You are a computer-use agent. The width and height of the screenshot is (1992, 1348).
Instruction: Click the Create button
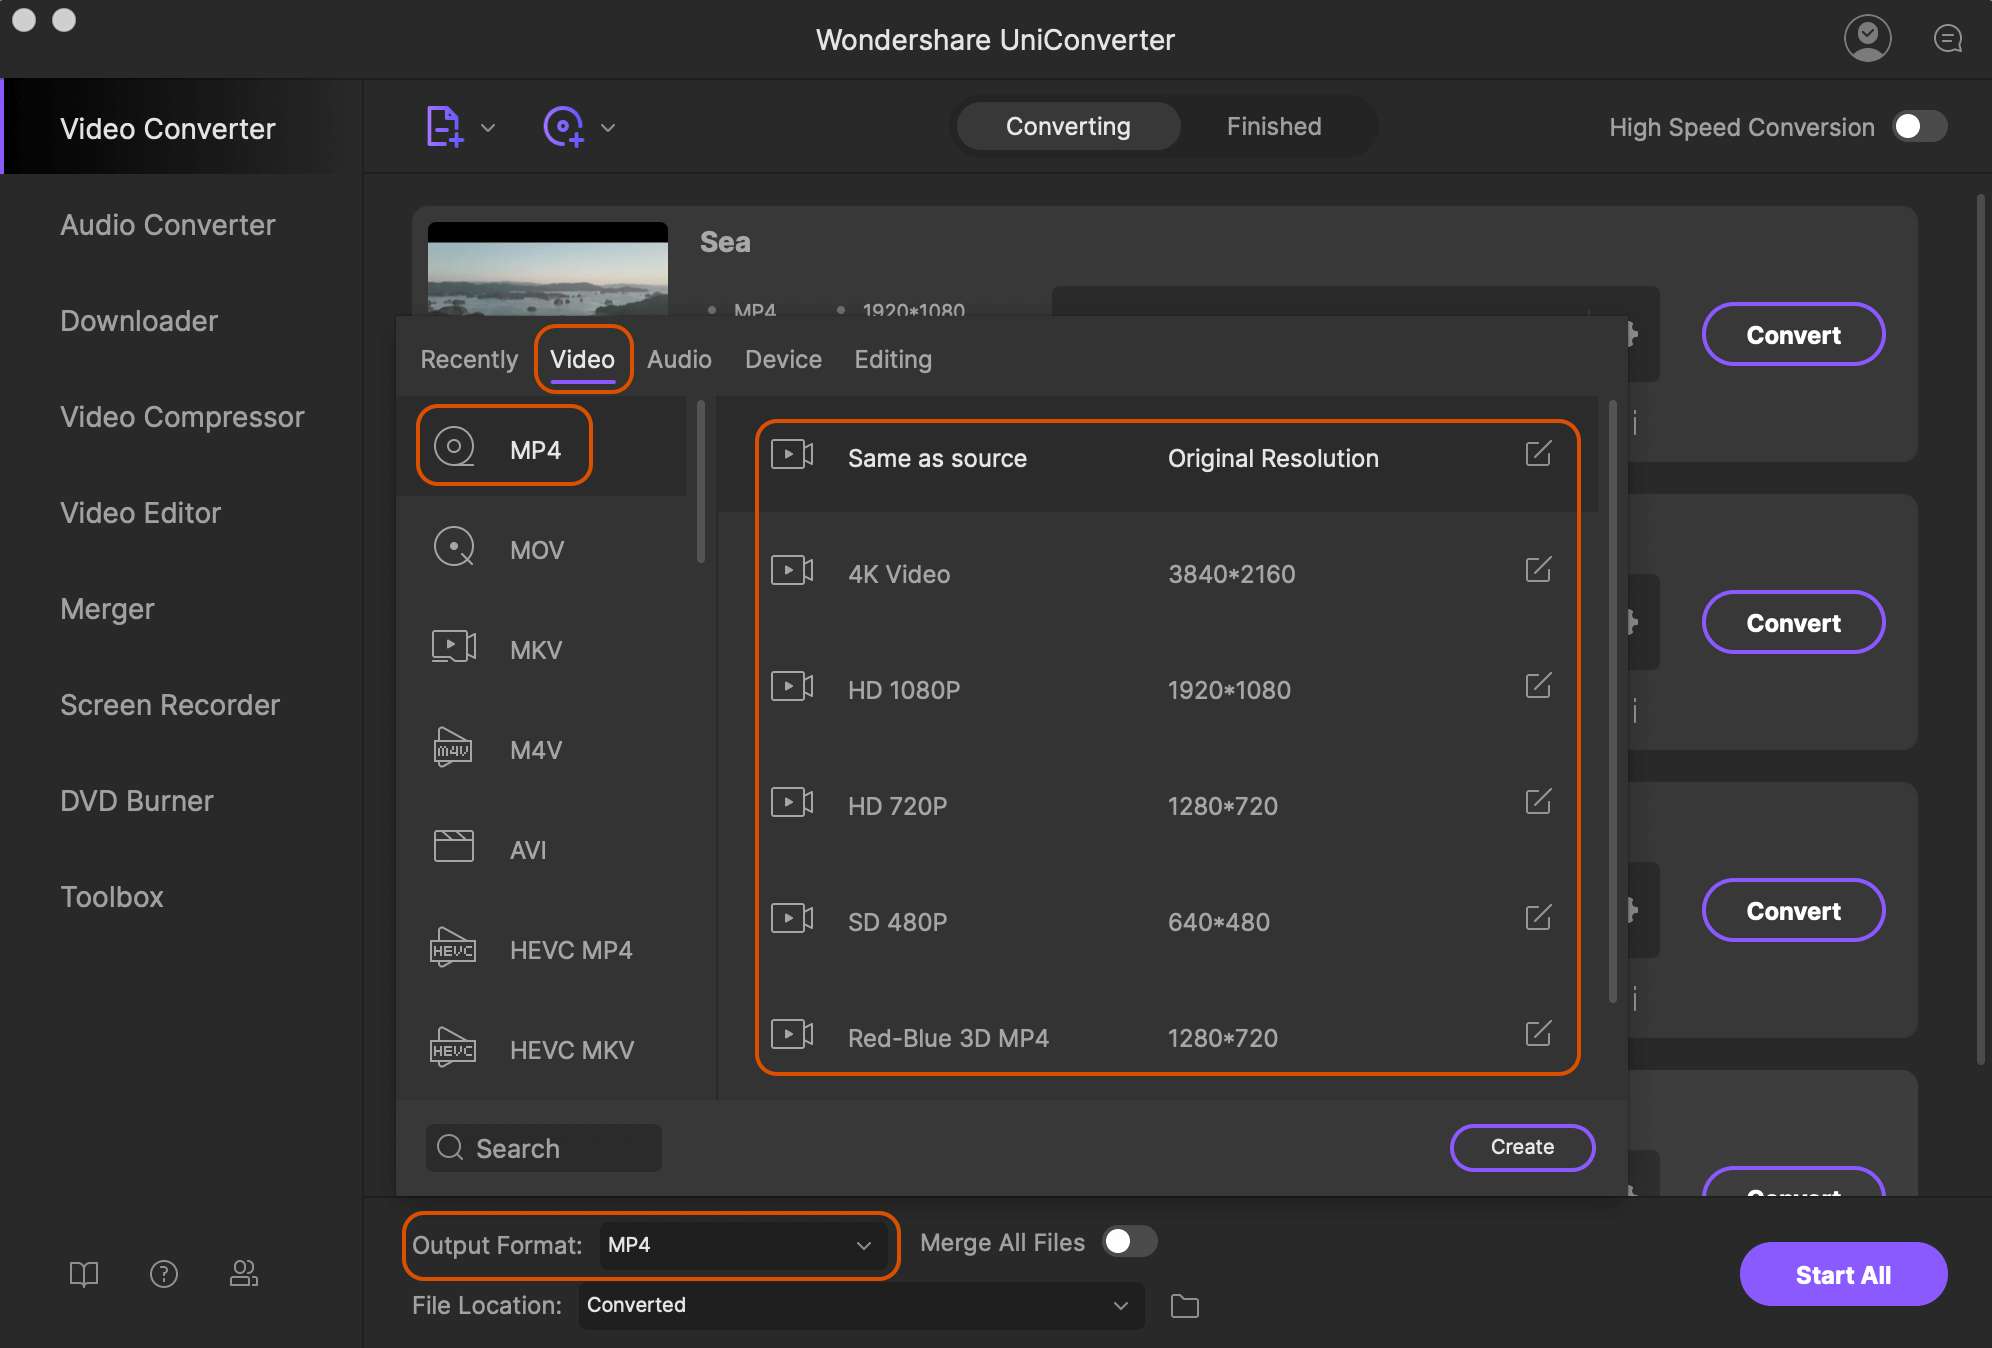(x=1521, y=1146)
